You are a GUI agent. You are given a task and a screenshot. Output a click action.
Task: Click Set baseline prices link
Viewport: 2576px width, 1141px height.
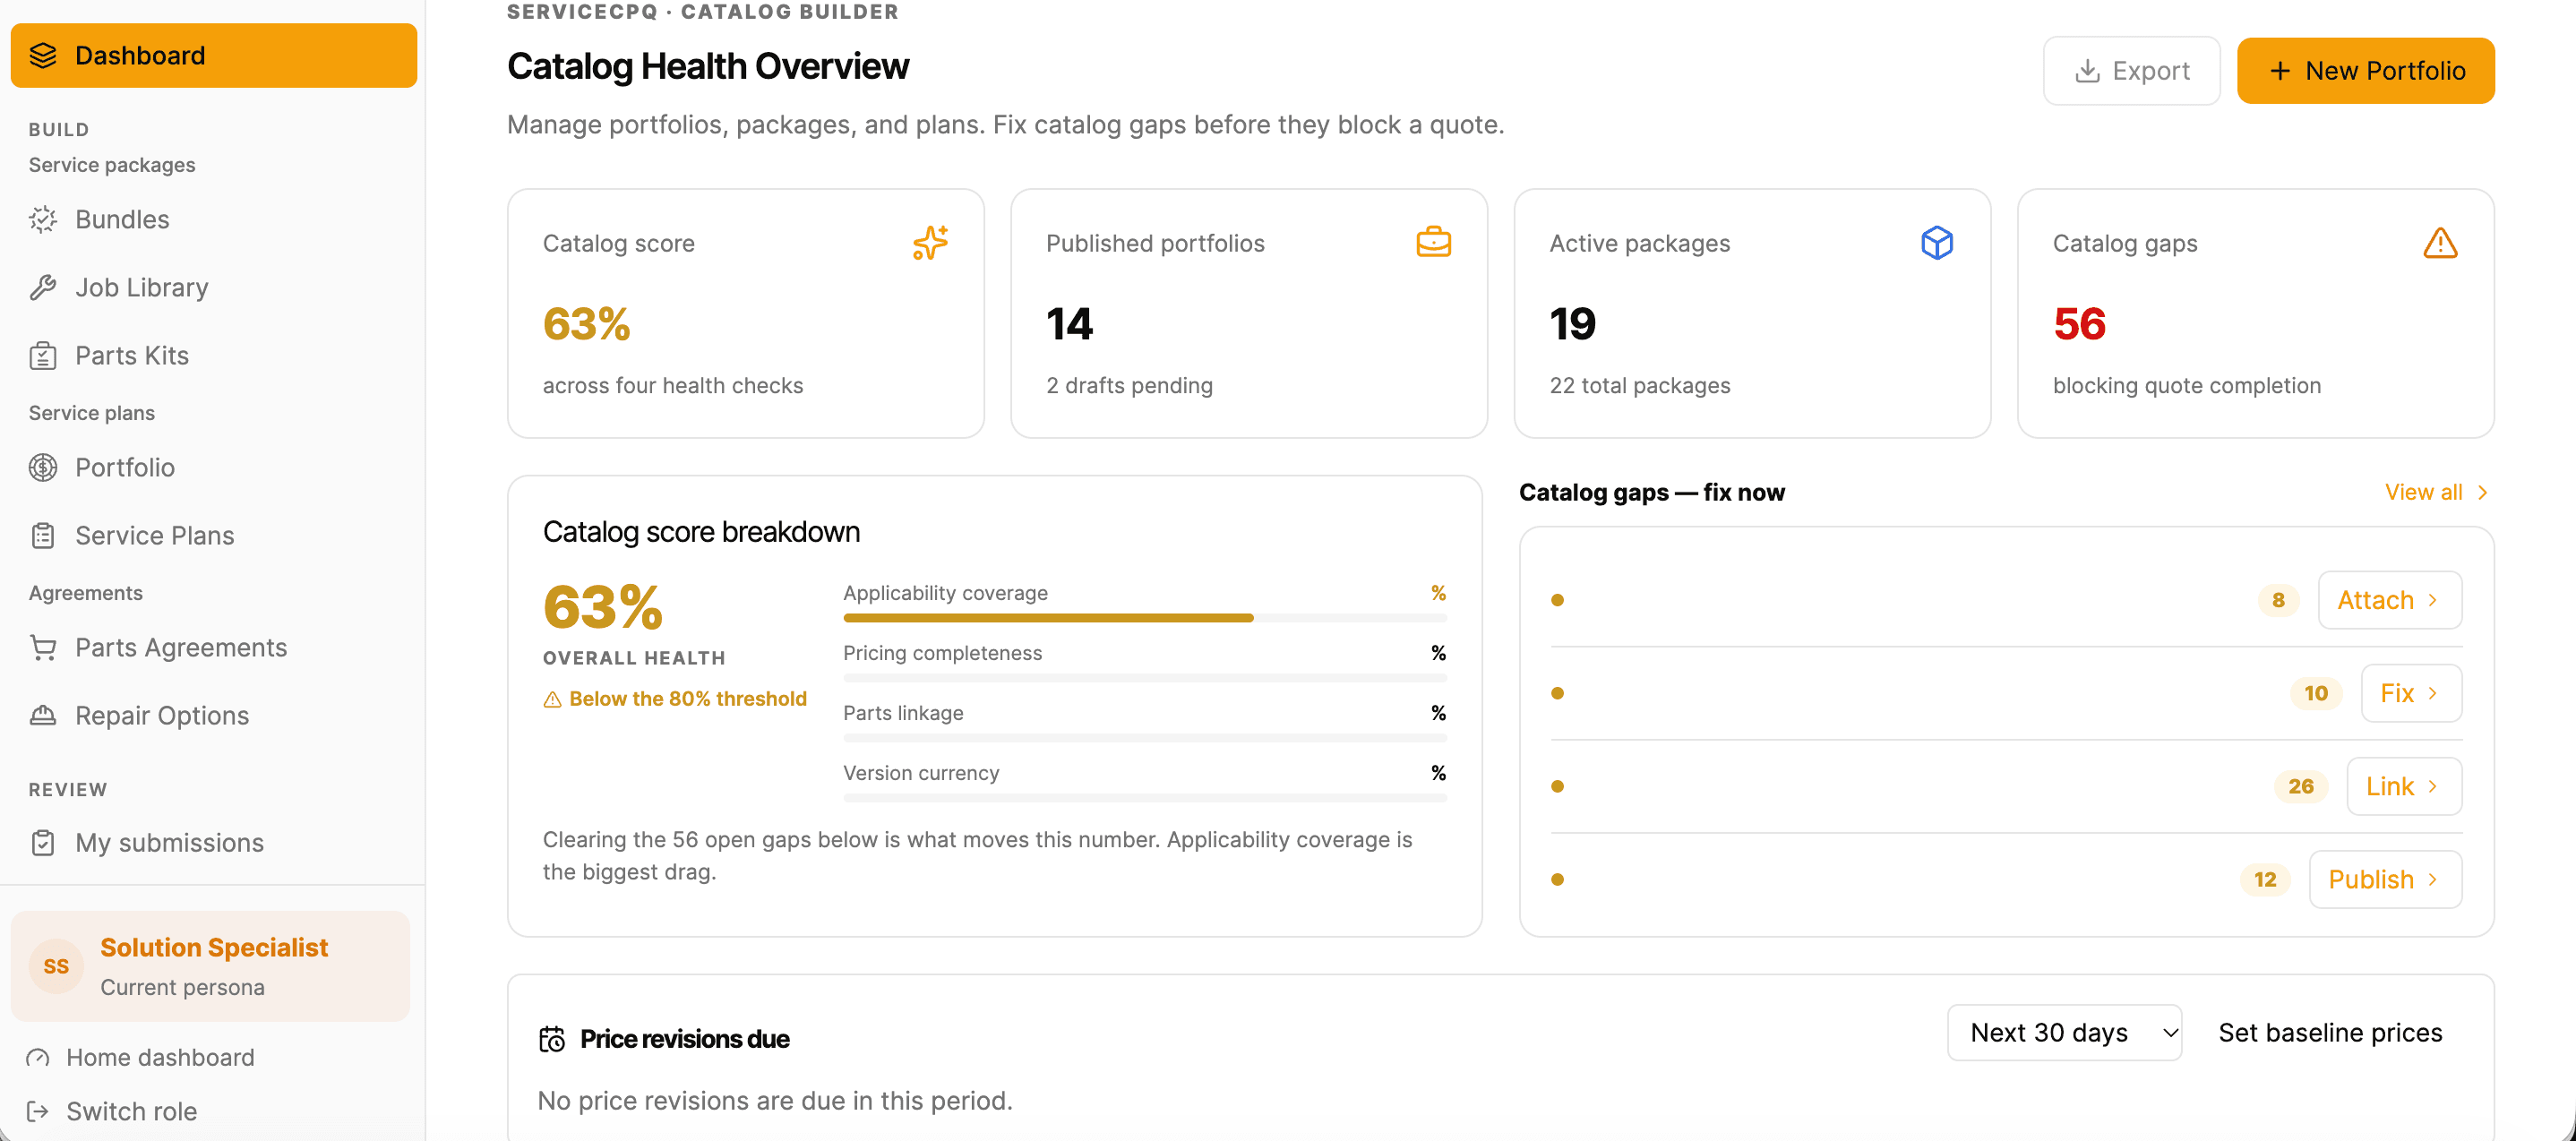coord(2330,1033)
